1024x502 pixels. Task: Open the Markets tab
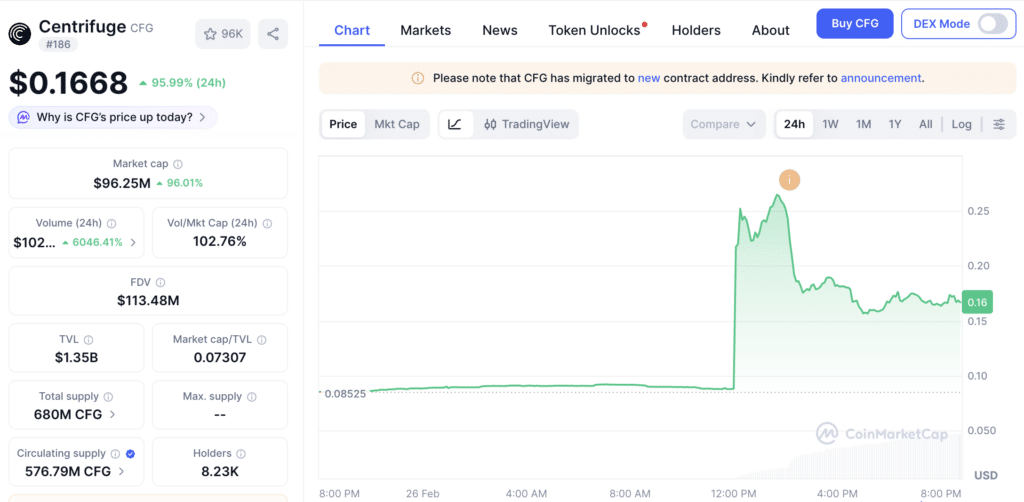pyautogui.click(x=426, y=30)
